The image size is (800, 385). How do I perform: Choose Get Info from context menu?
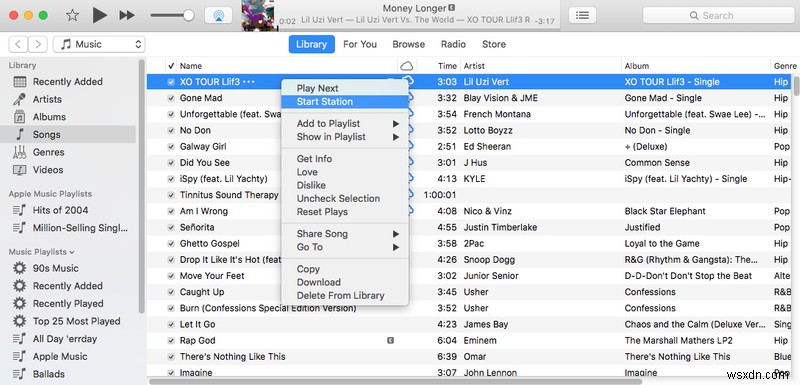345,159
